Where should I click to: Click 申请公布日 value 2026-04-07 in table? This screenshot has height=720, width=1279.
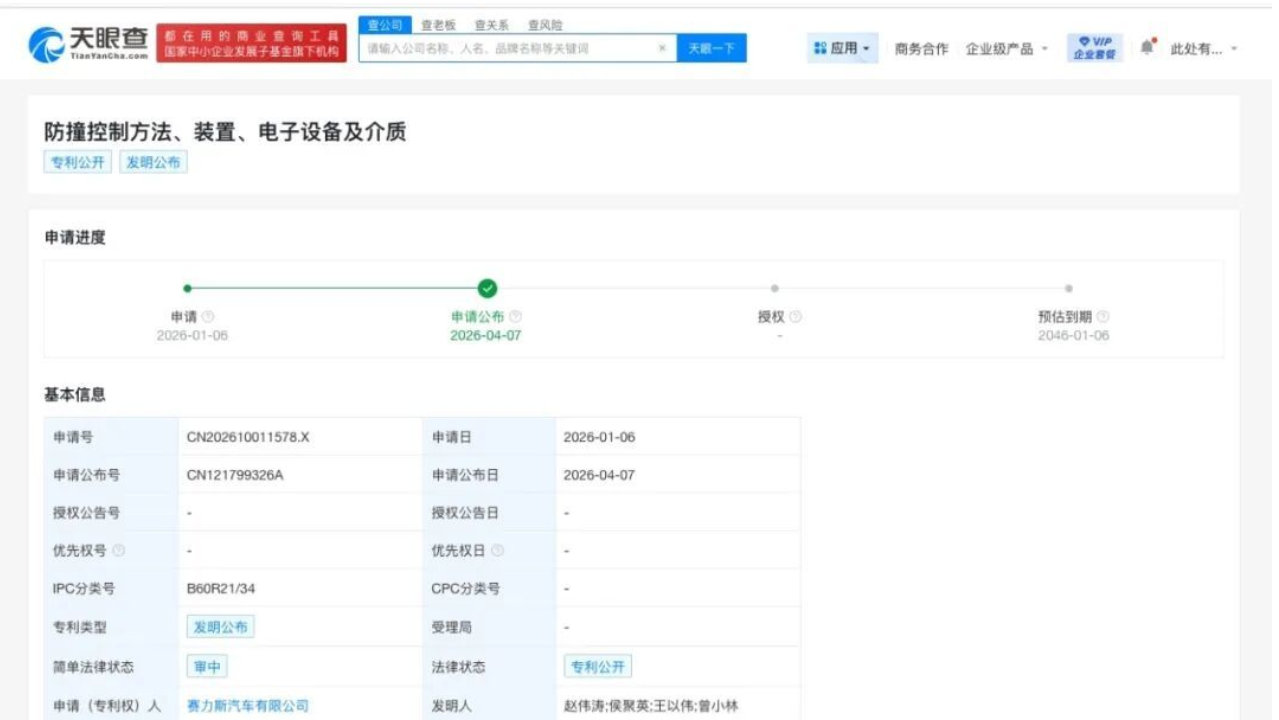pyautogui.click(x=599, y=475)
